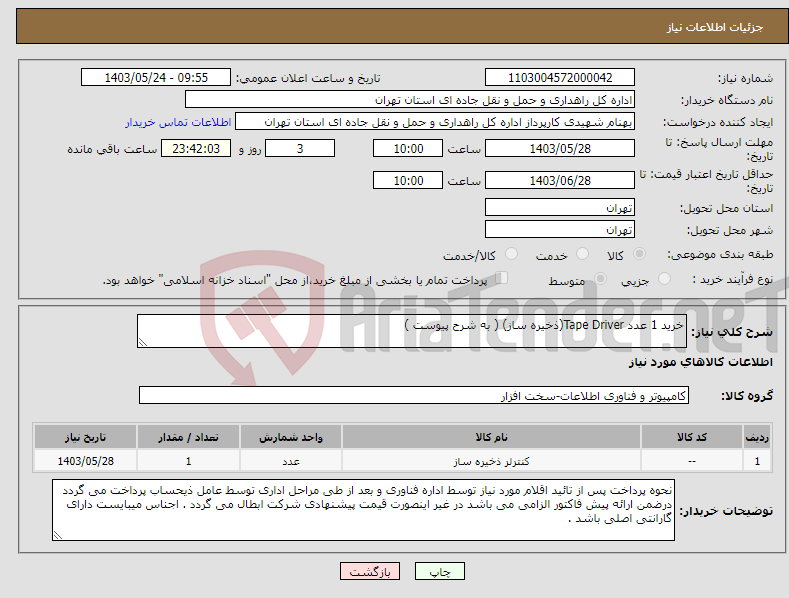789x598 pixels.
Task: Click the buyer organization name field
Action: click(x=410, y=100)
